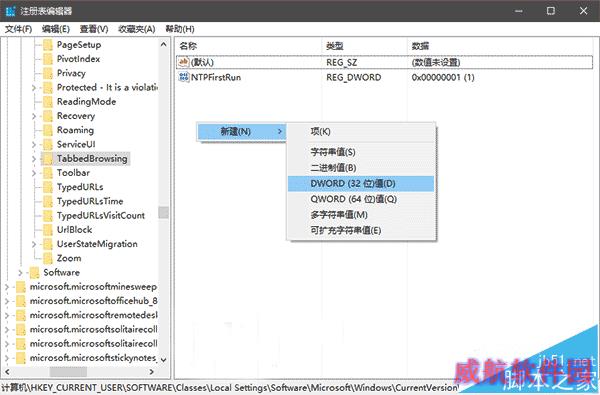Click the 数据 column header
The width and height of the screenshot is (600, 395).
500,46
